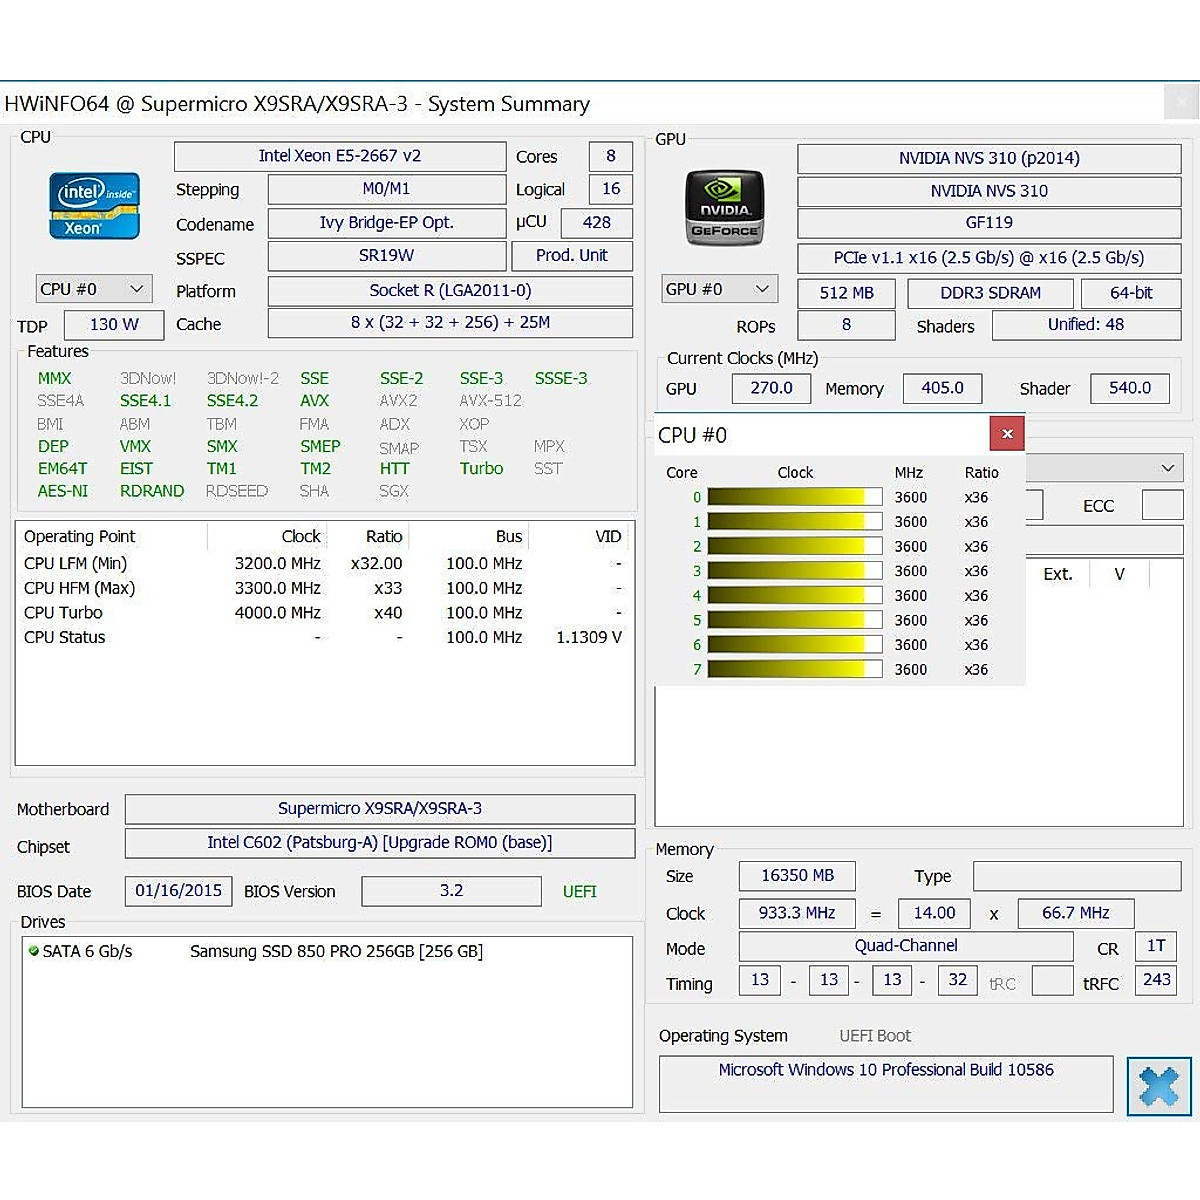Viewport: 1200px width, 1200px height.
Task: Click the HTT feature flag
Action: tap(395, 468)
